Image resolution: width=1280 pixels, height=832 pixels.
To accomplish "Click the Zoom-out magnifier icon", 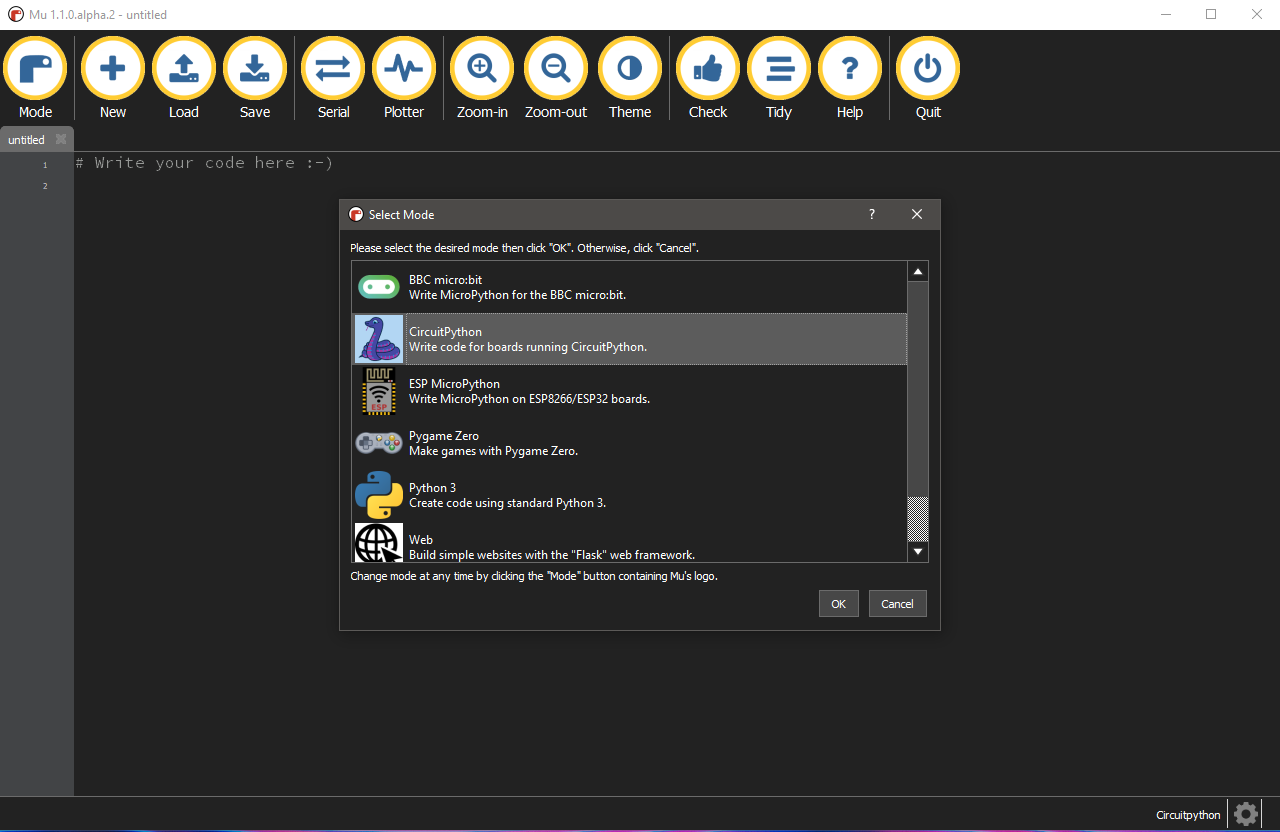I will pyautogui.click(x=556, y=70).
